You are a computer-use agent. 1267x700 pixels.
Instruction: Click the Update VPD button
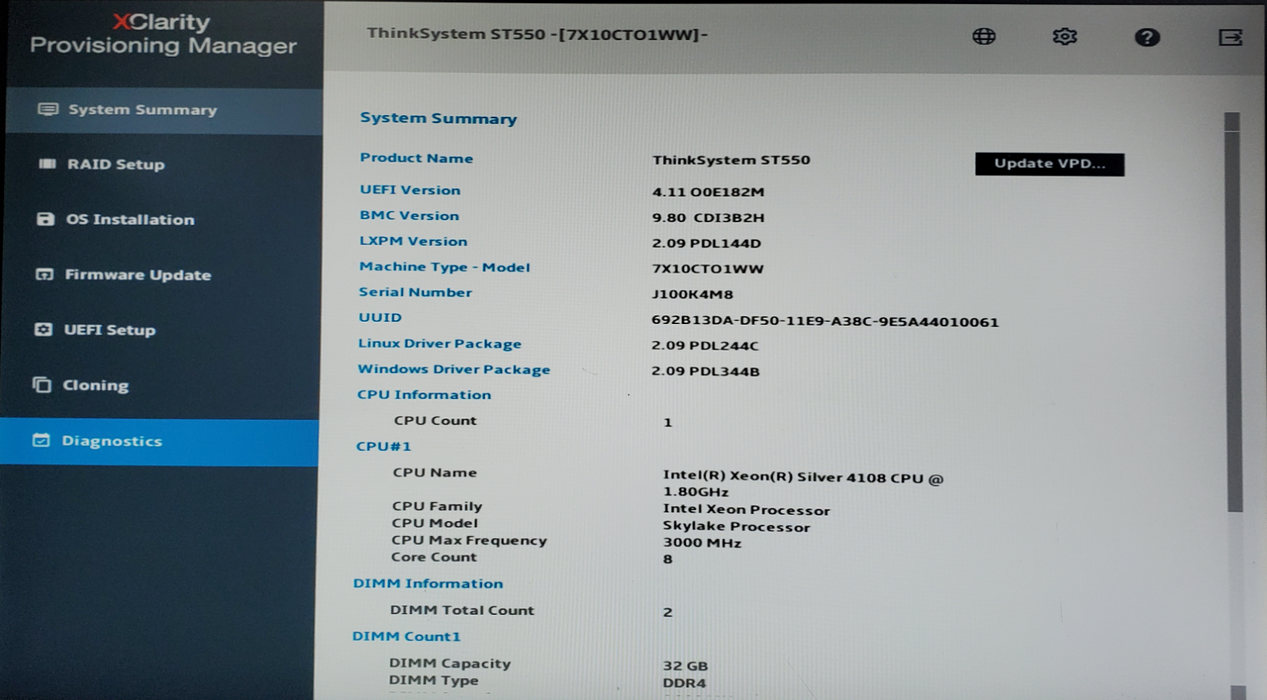pyautogui.click(x=1049, y=164)
